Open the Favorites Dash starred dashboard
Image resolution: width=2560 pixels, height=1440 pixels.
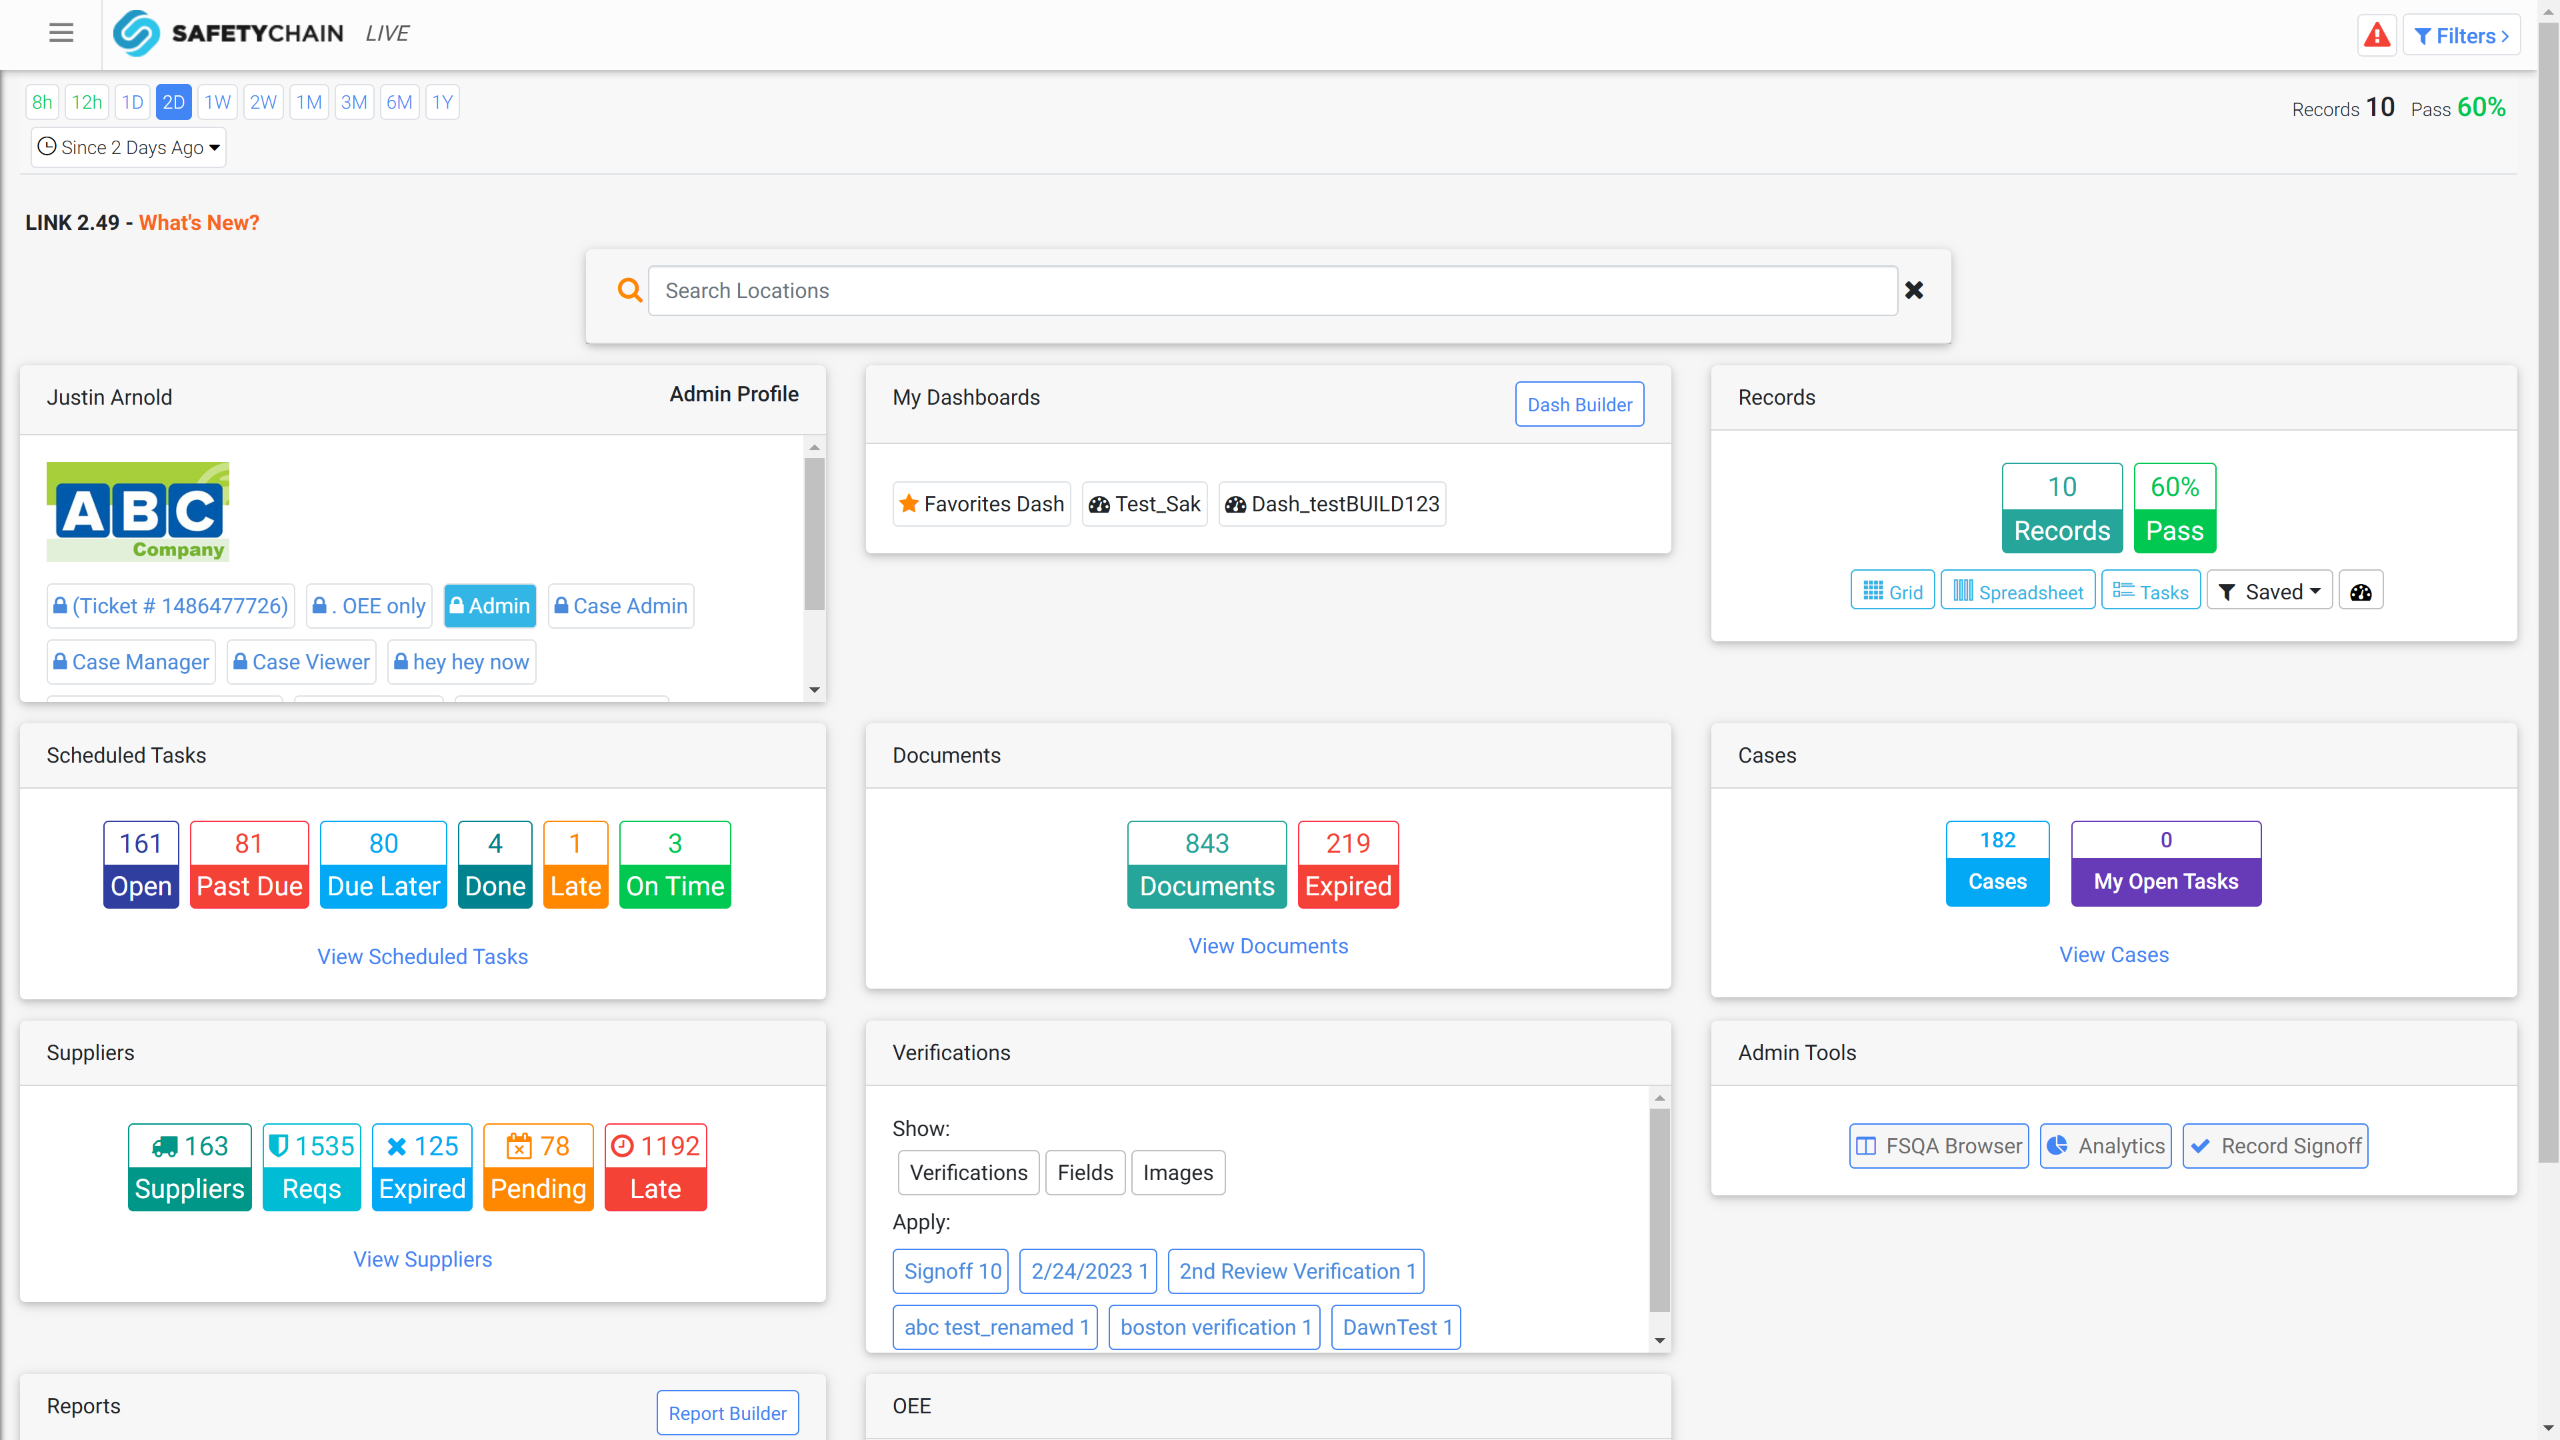[x=981, y=504]
